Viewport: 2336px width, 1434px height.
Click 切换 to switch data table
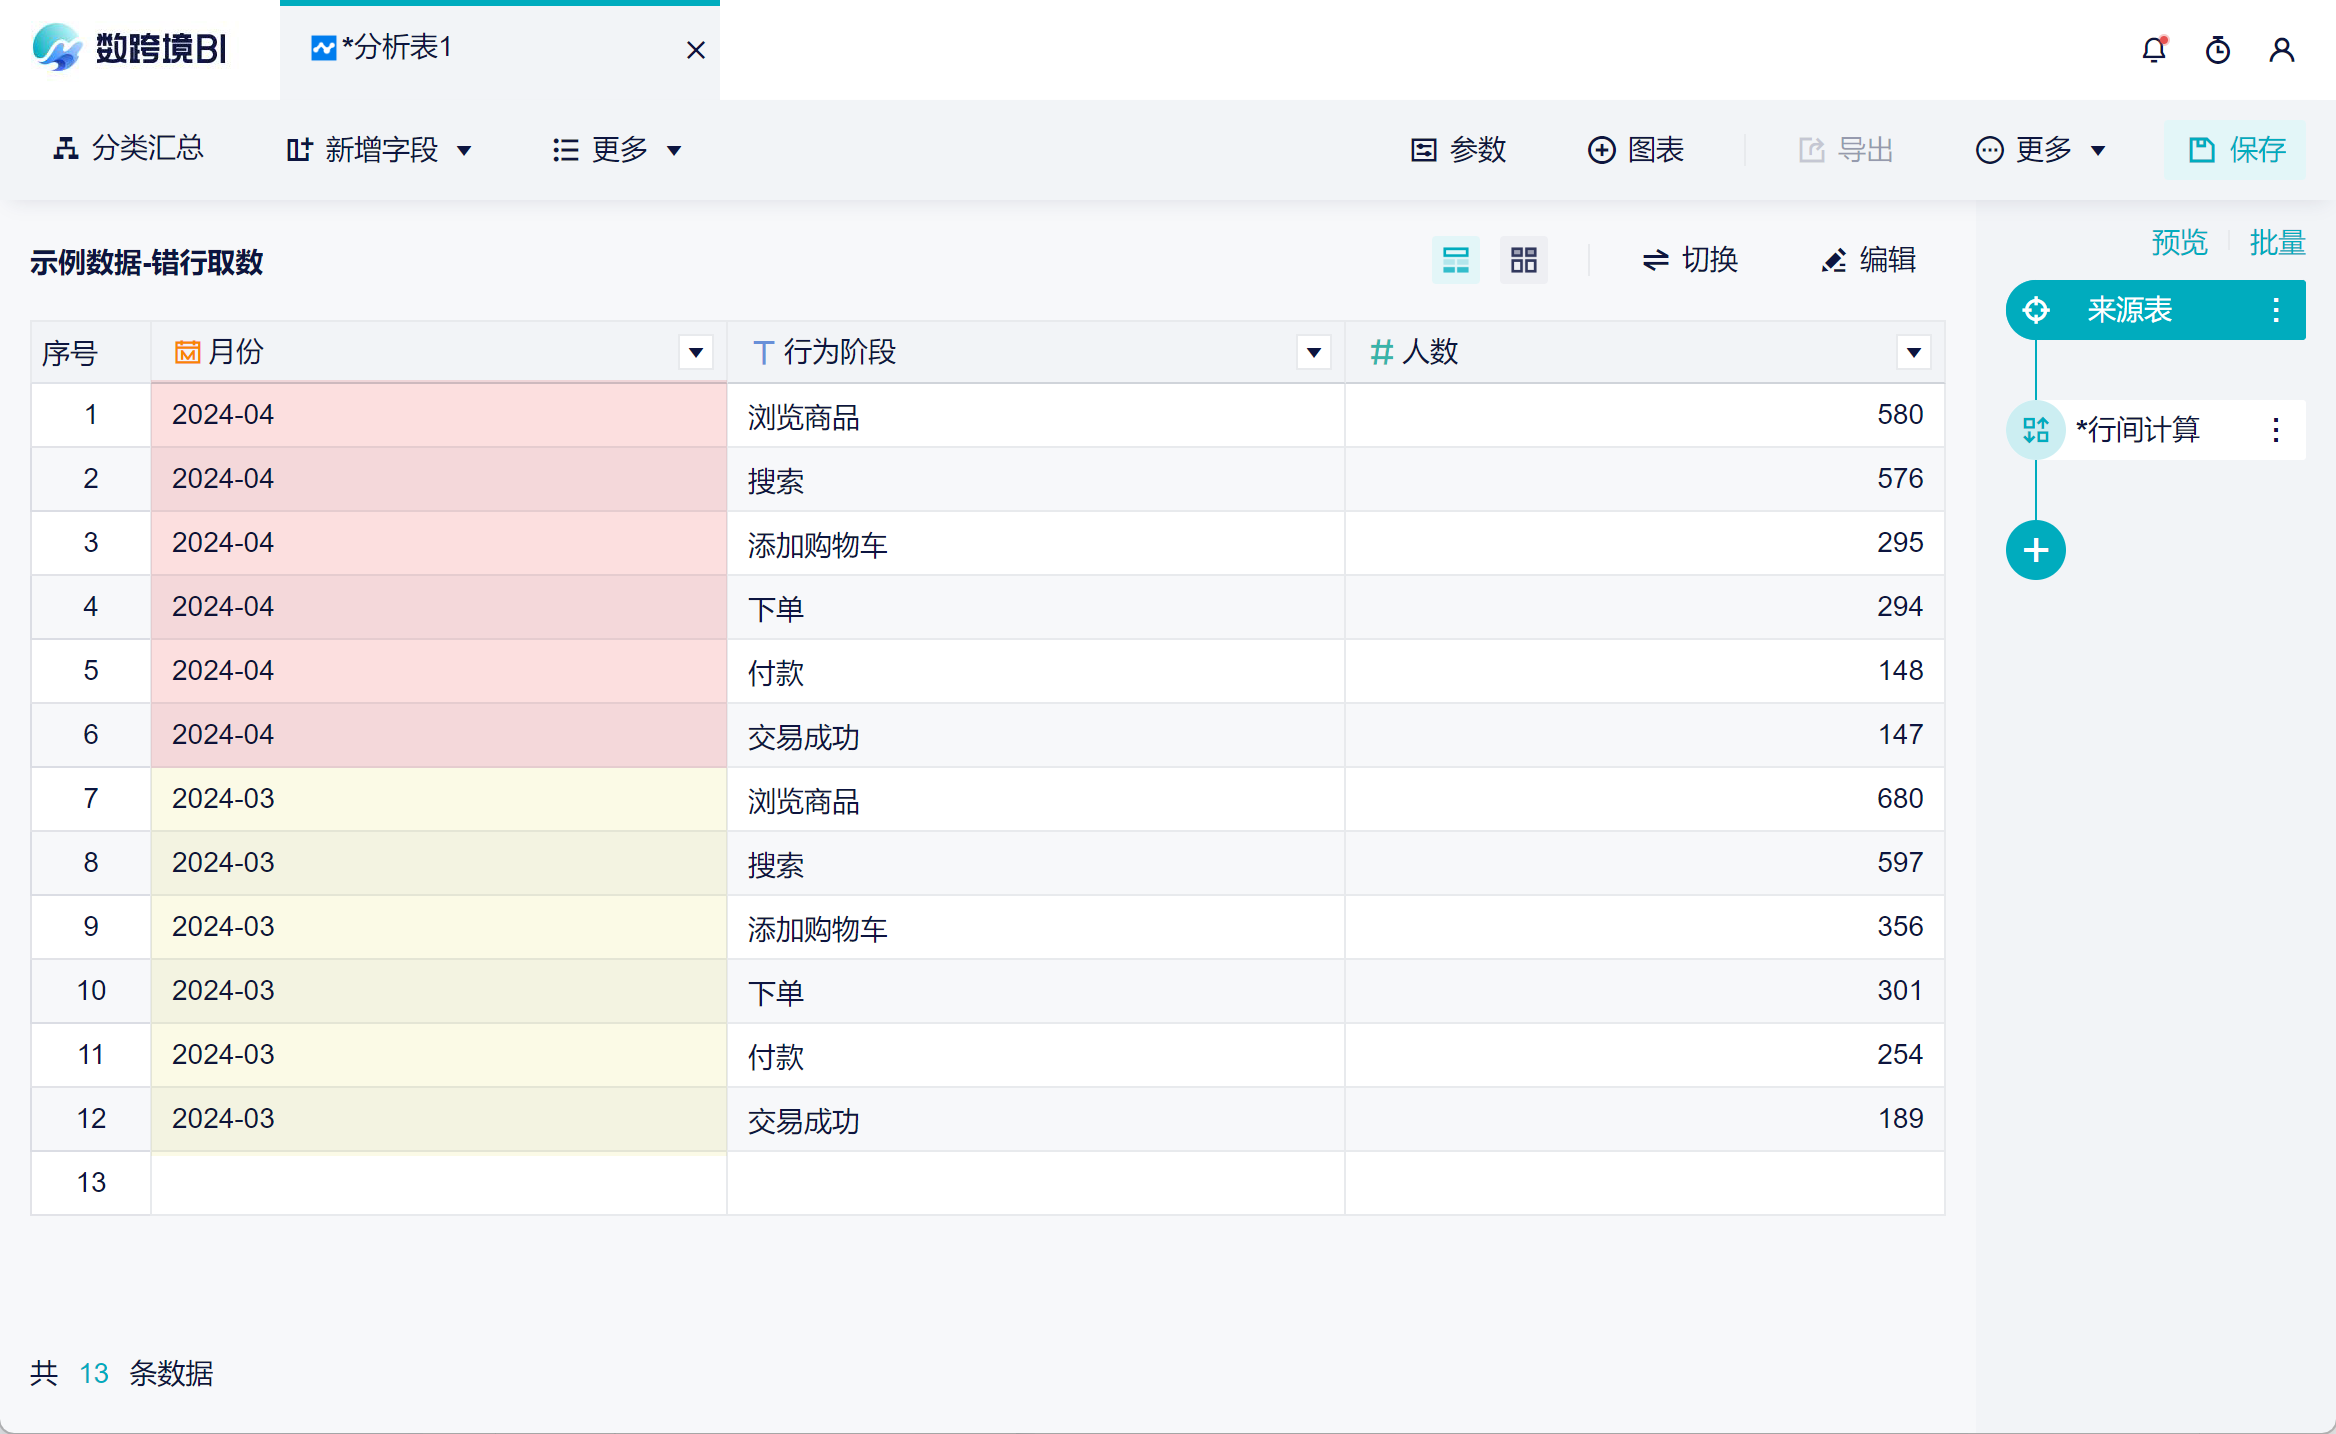(1690, 260)
